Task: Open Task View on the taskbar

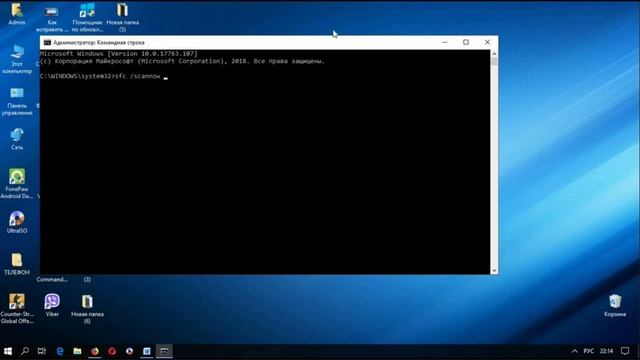Action: (x=42, y=351)
